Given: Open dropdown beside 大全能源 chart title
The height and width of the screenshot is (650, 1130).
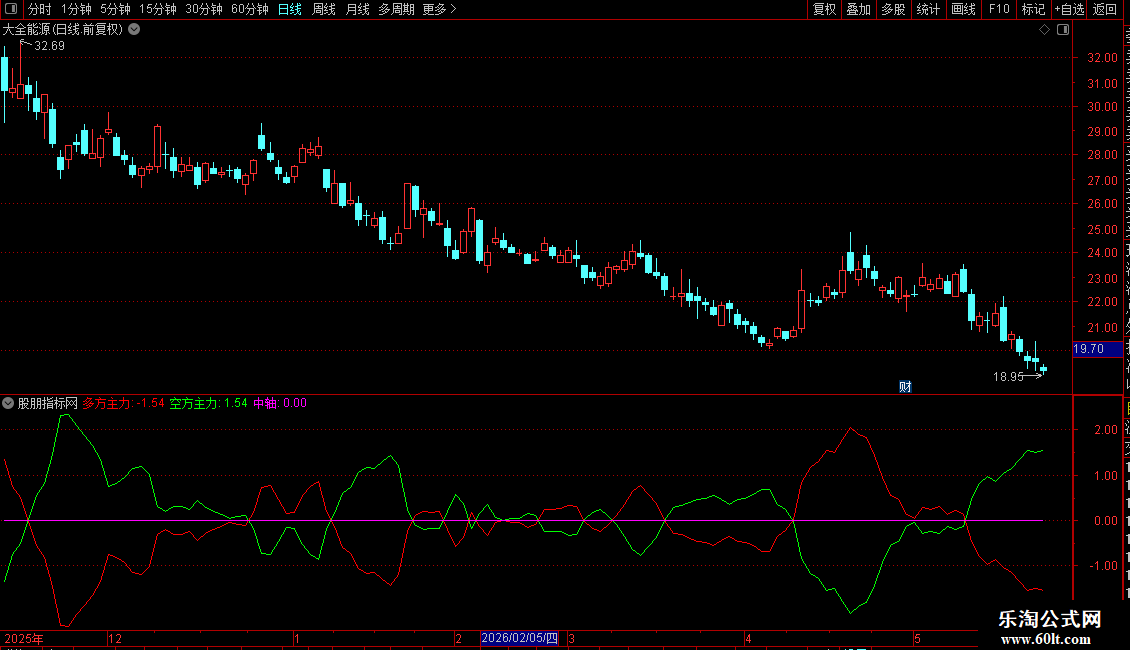Looking at the screenshot, I should point(134,30).
